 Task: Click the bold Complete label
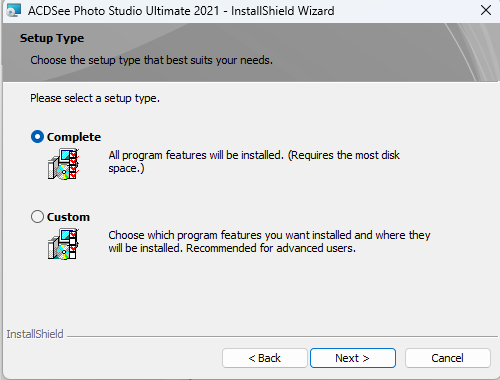tap(74, 137)
